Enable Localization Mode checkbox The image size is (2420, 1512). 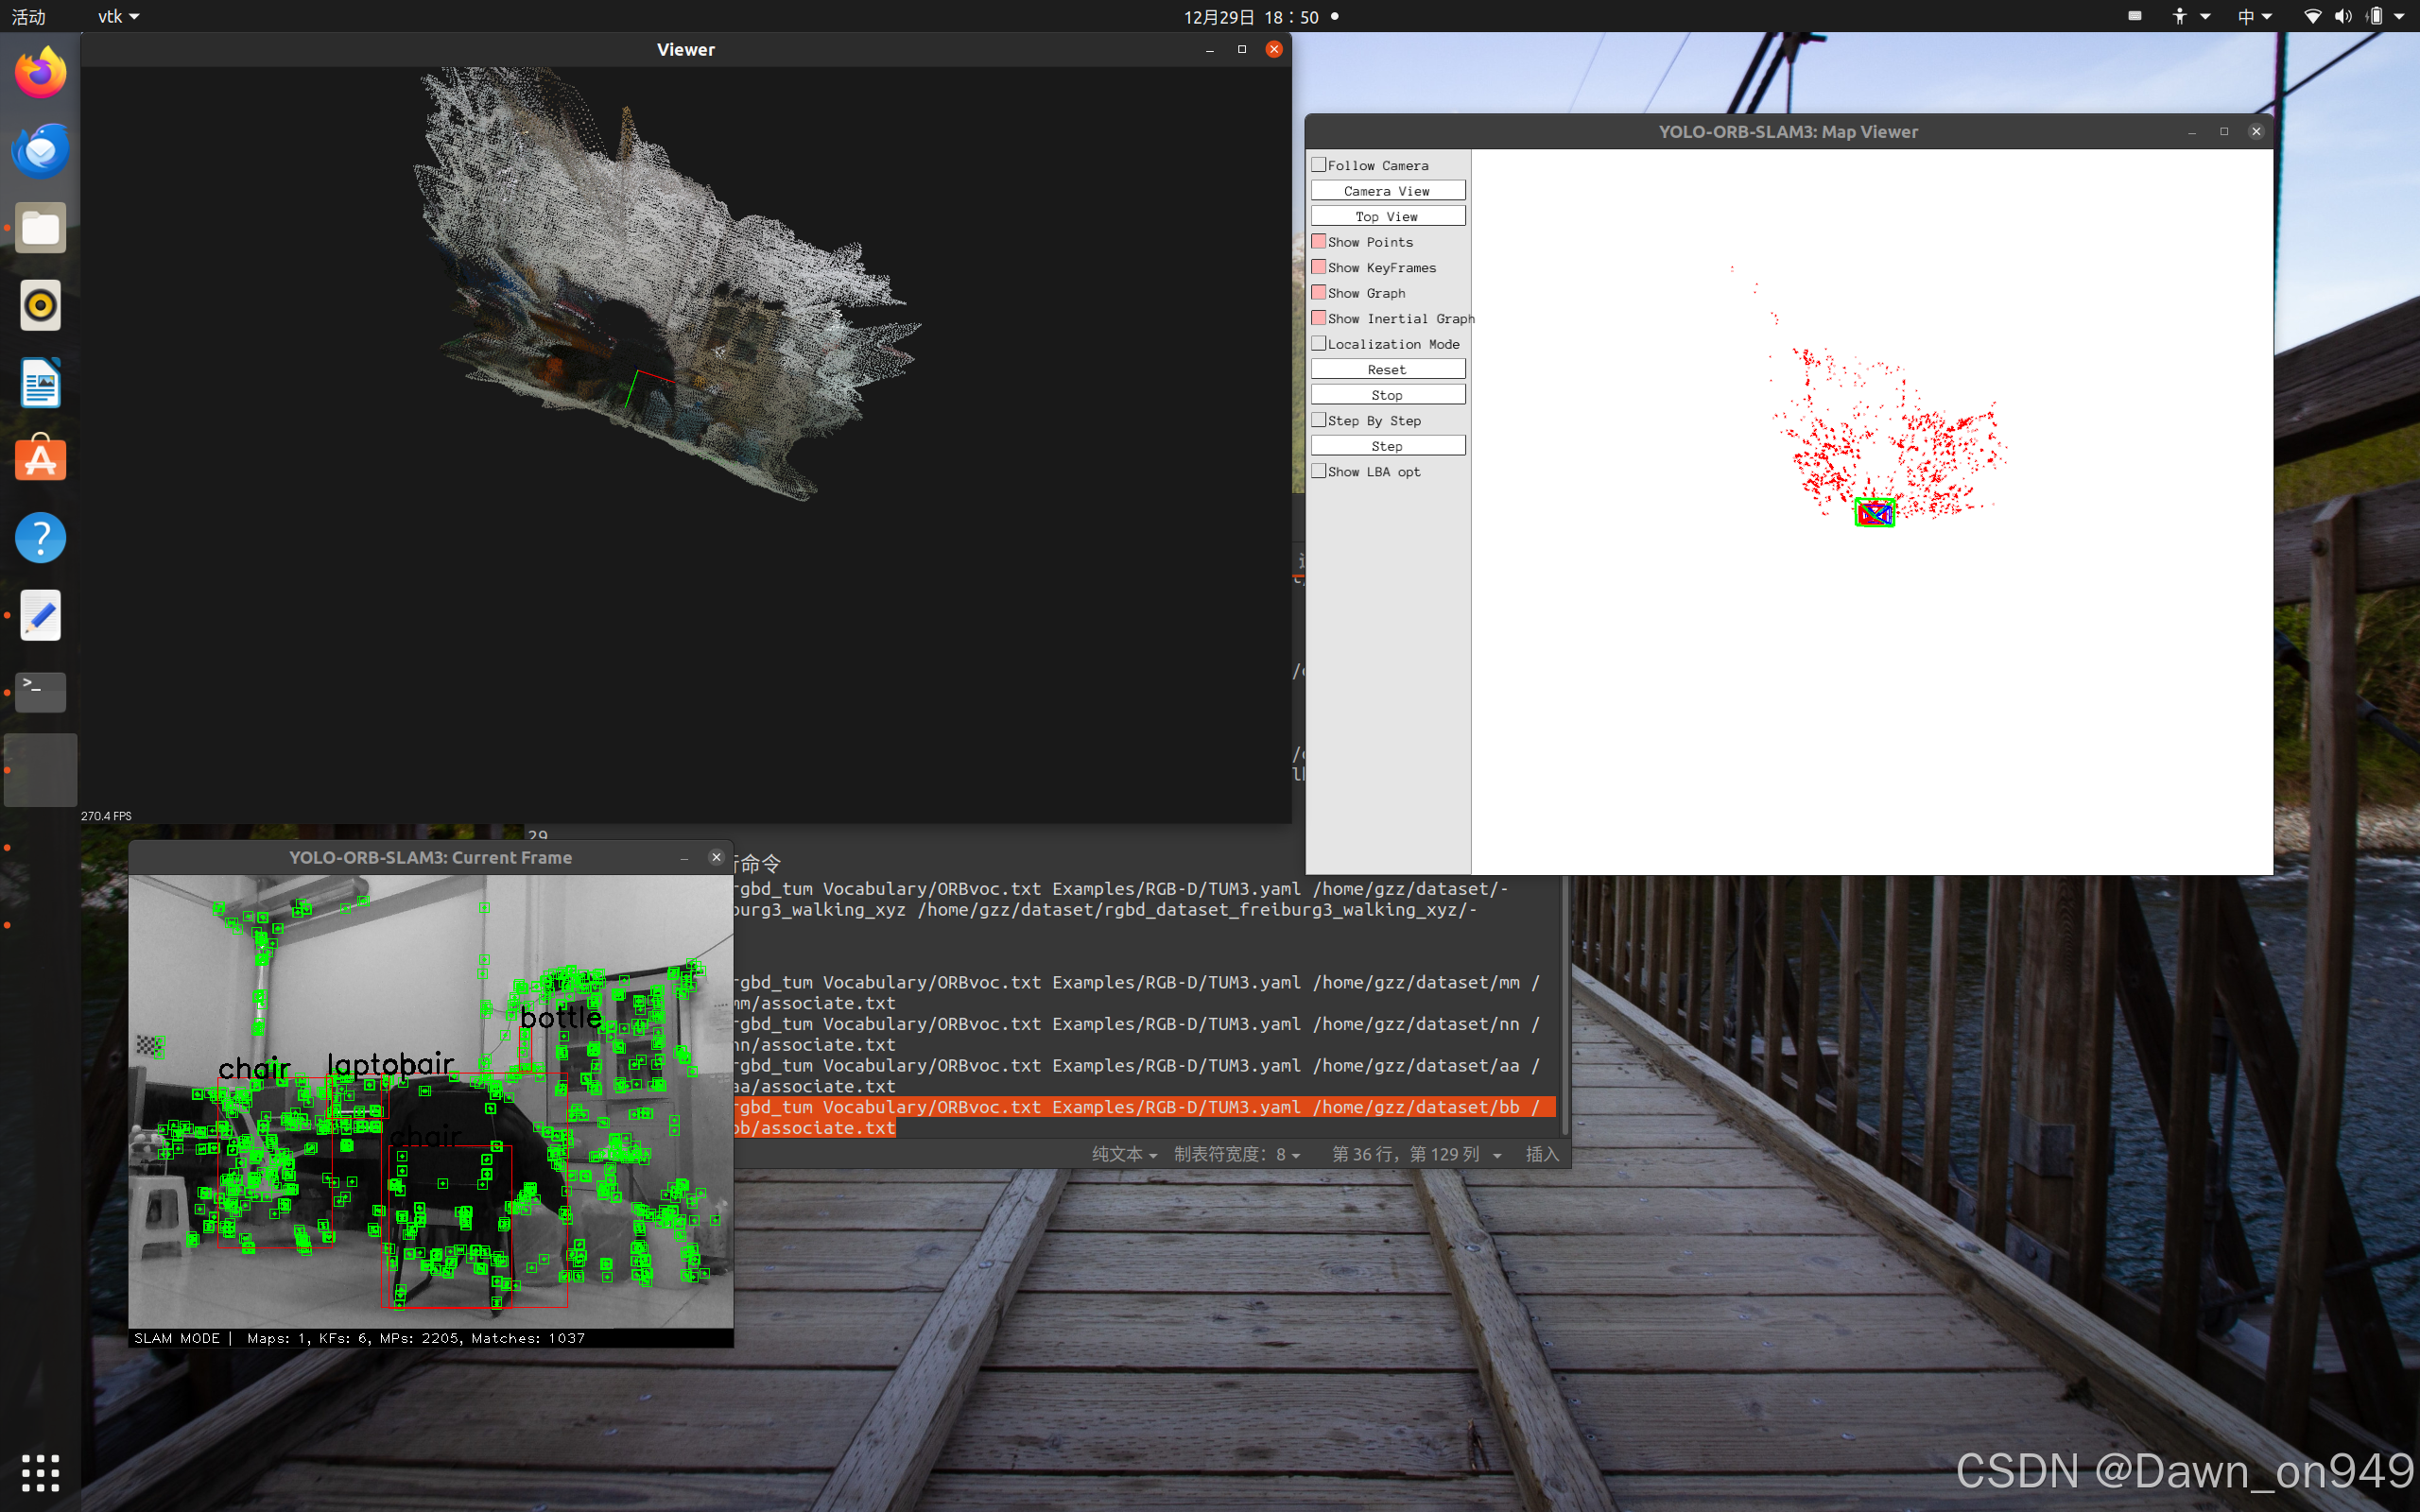pos(1319,344)
